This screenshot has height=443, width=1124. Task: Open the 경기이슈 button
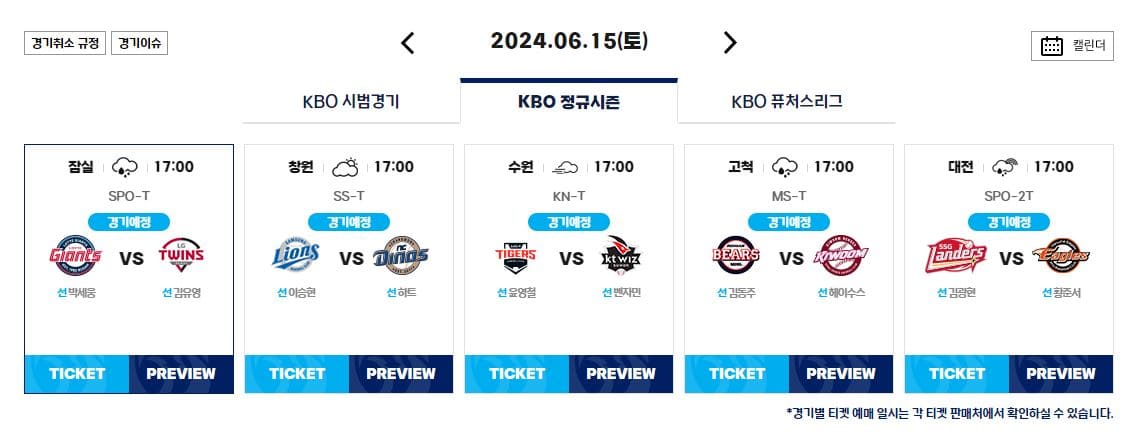[139, 43]
